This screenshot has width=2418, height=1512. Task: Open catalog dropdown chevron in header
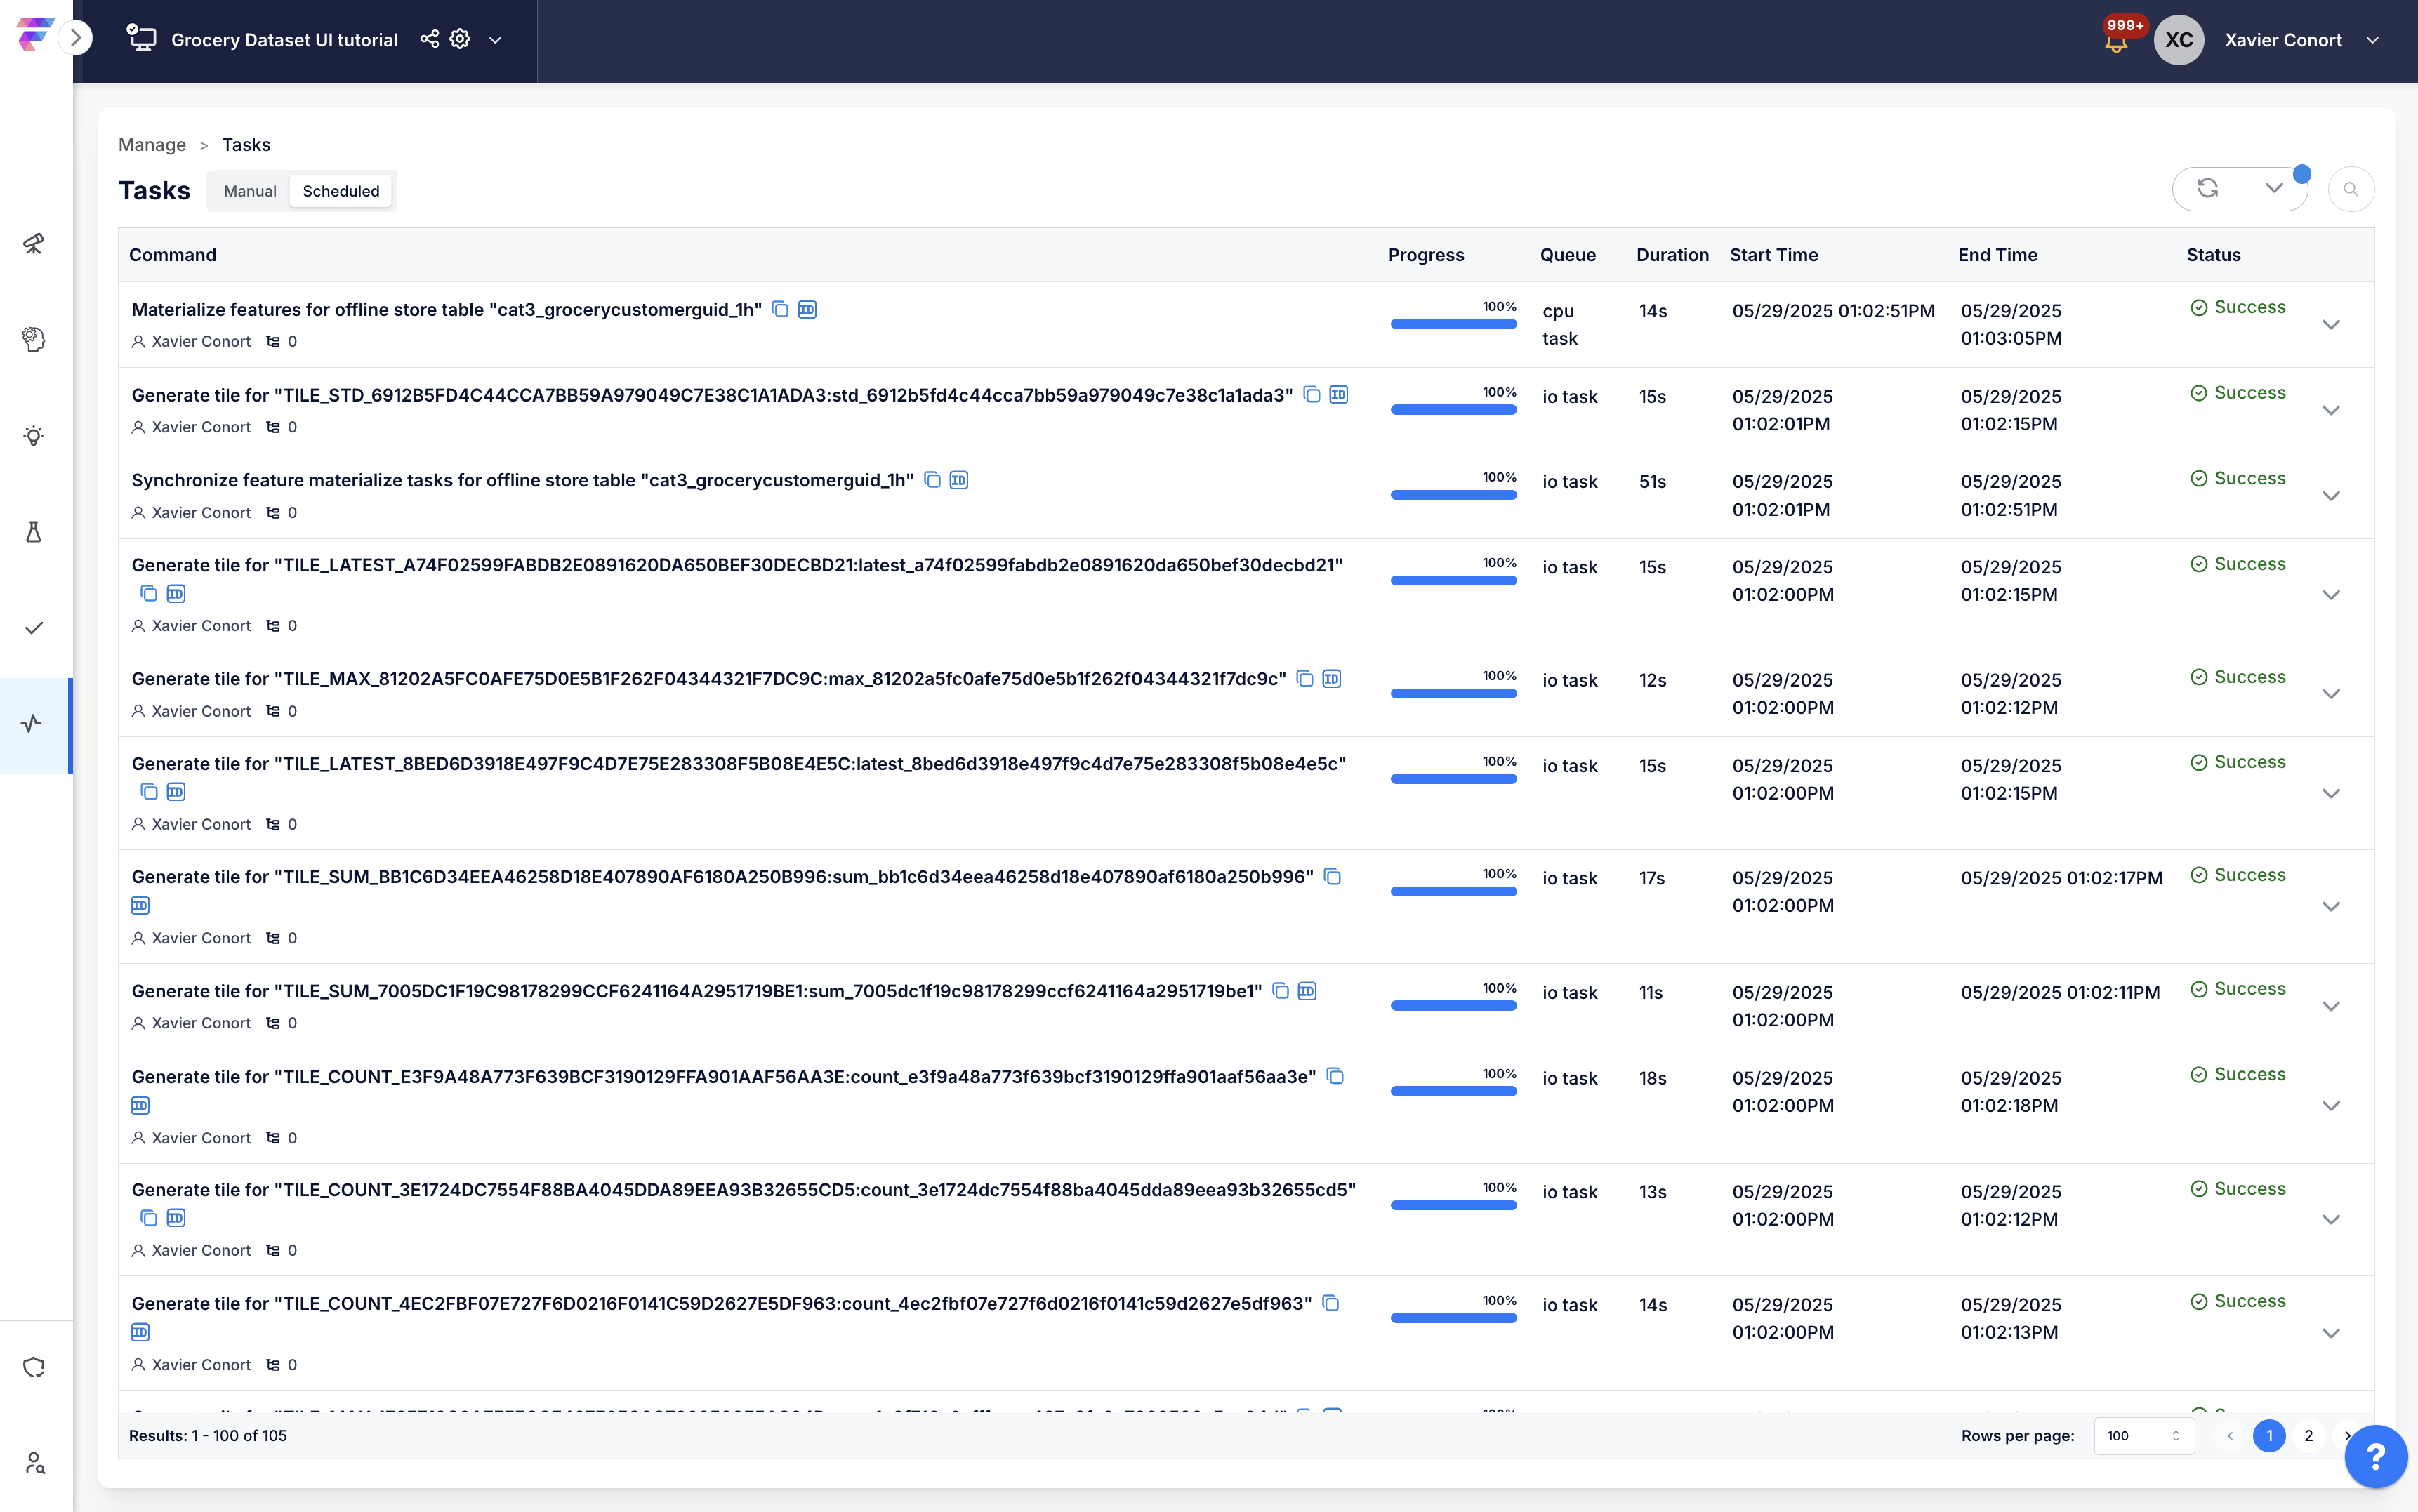click(495, 40)
